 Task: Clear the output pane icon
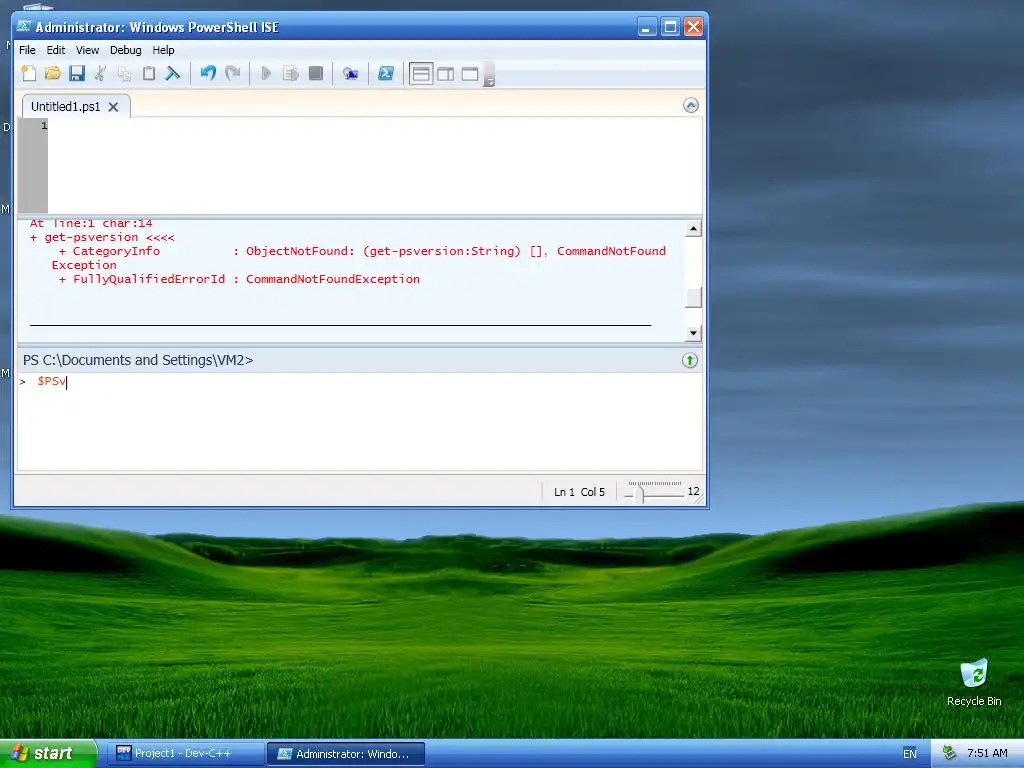pyautogui.click(x=172, y=73)
